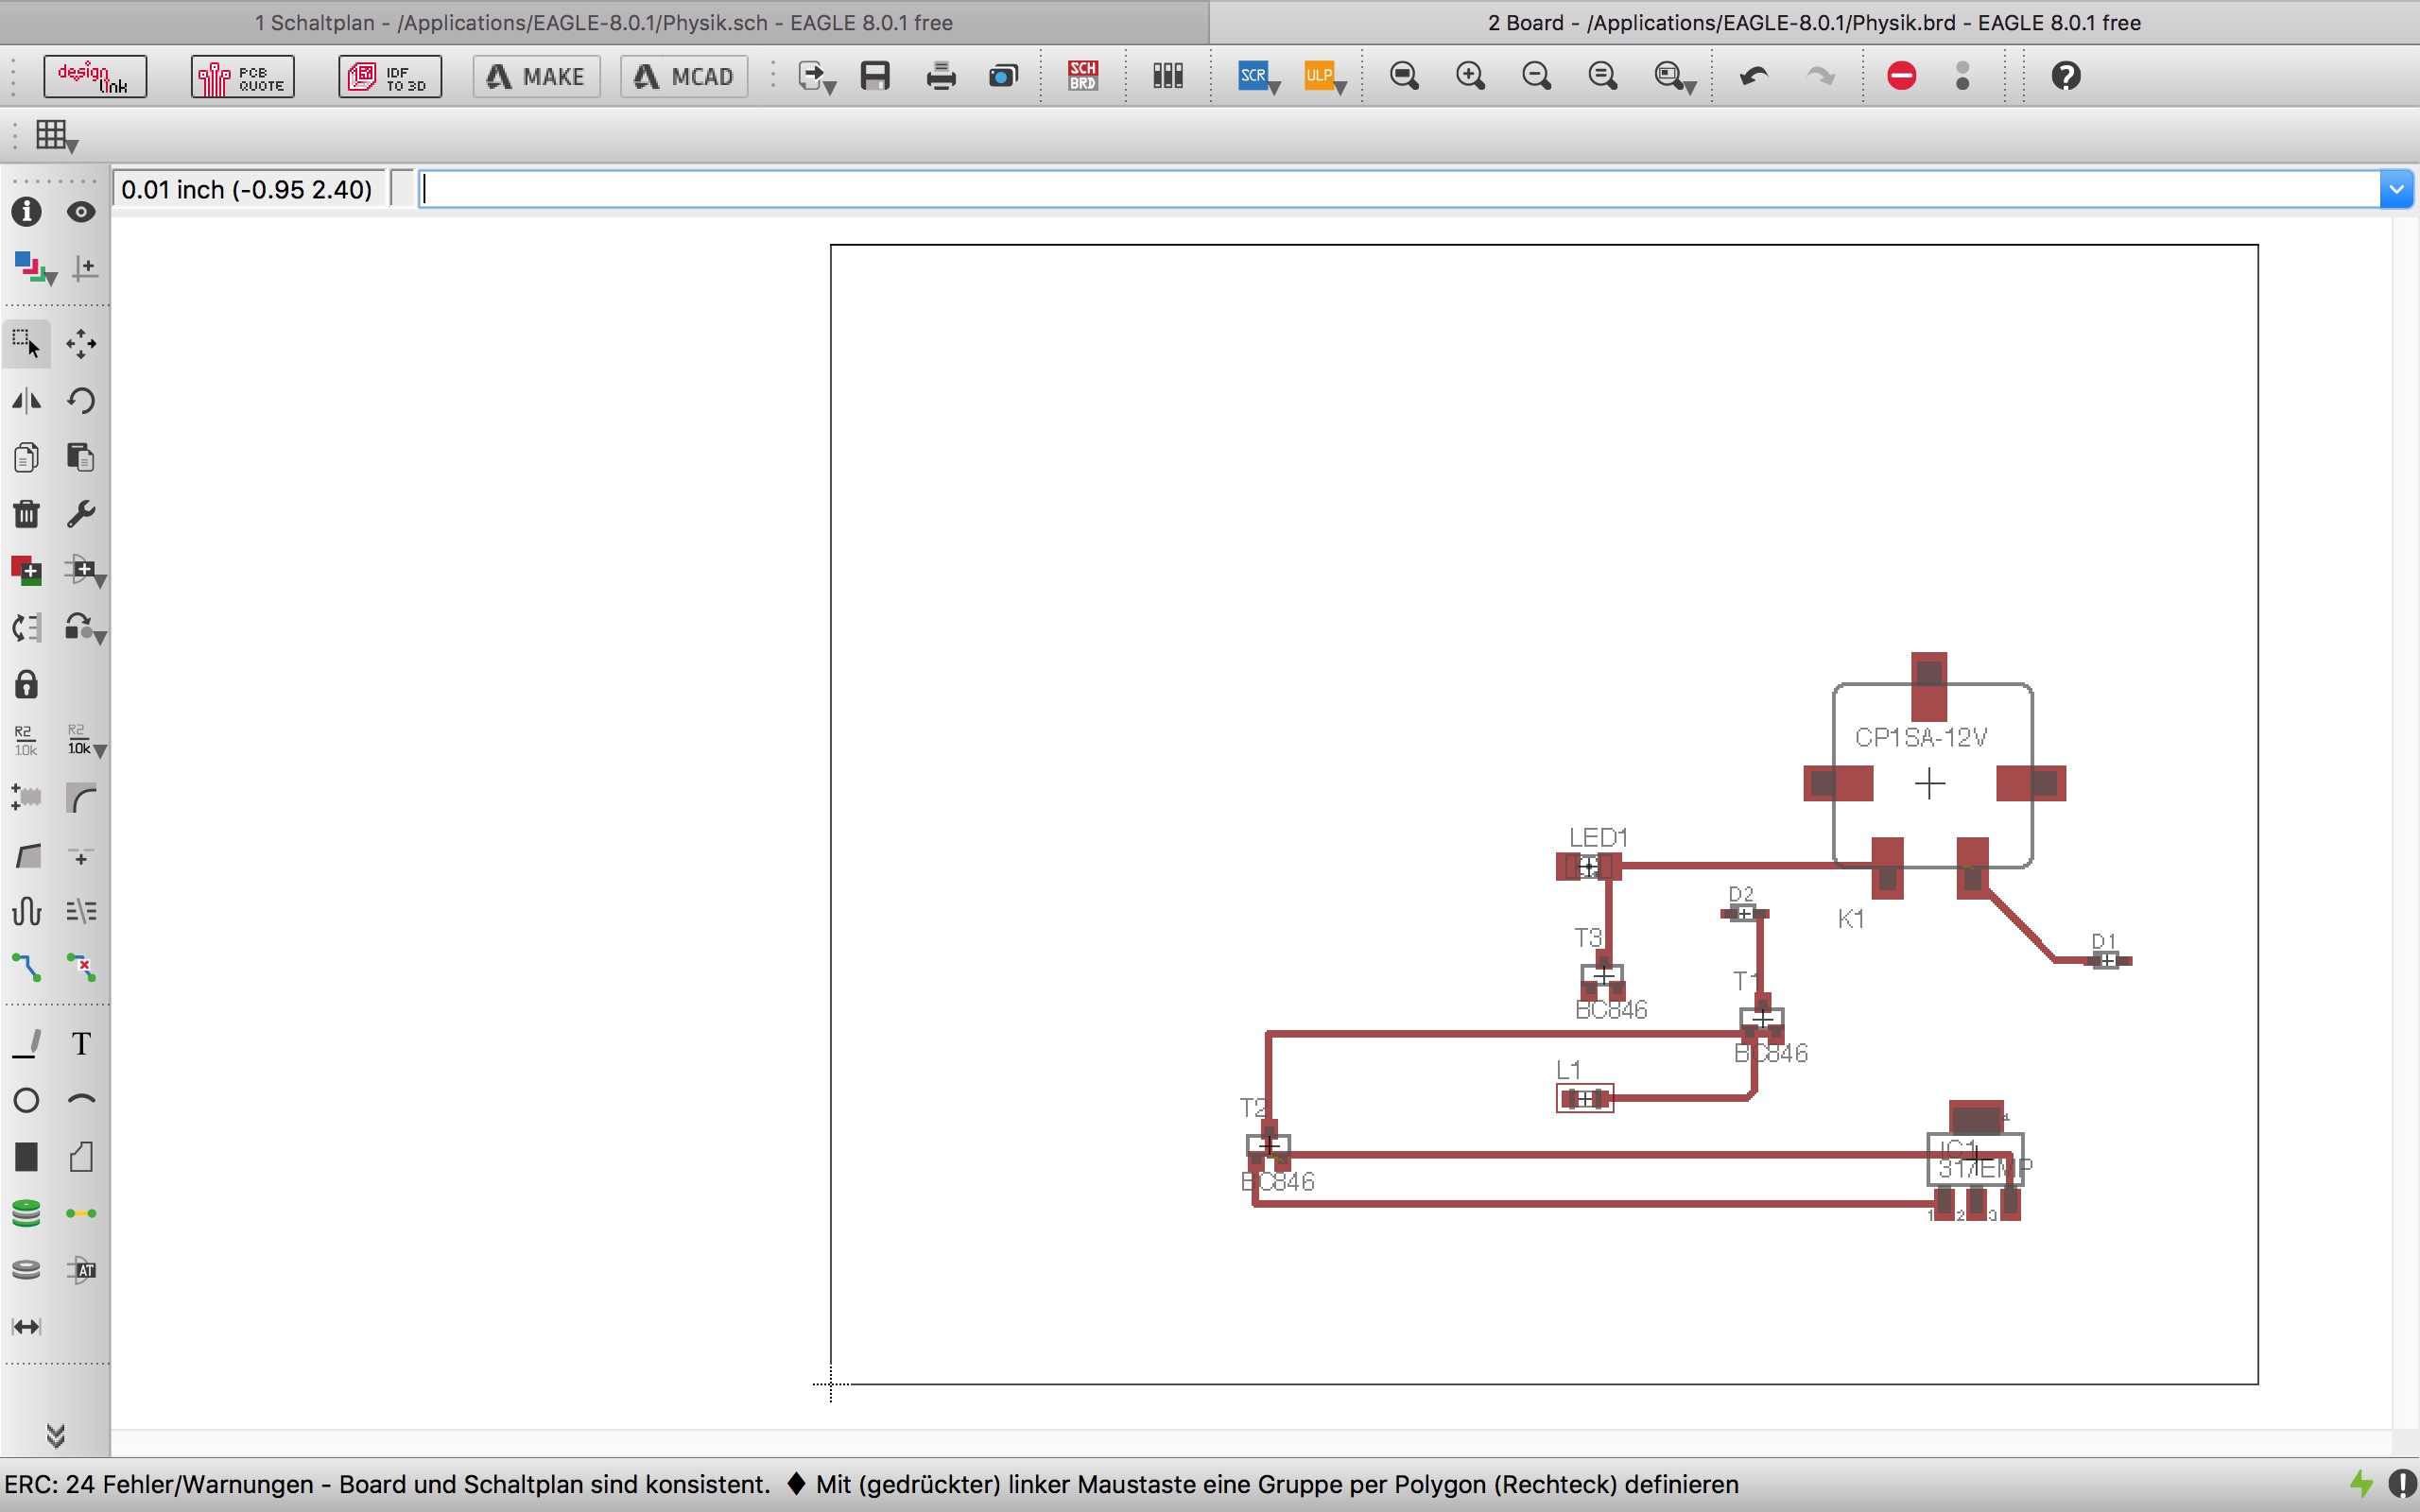Click the MCAD button
2420x1512 pixels.
[684, 76]
